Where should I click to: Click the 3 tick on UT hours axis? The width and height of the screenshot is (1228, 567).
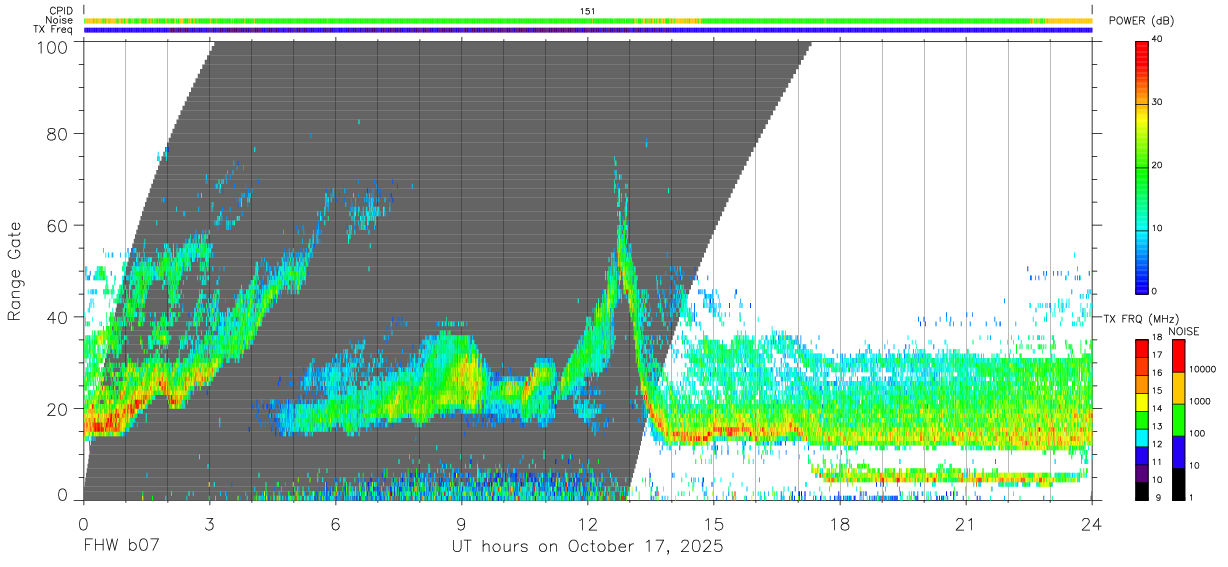pos(209,524)
